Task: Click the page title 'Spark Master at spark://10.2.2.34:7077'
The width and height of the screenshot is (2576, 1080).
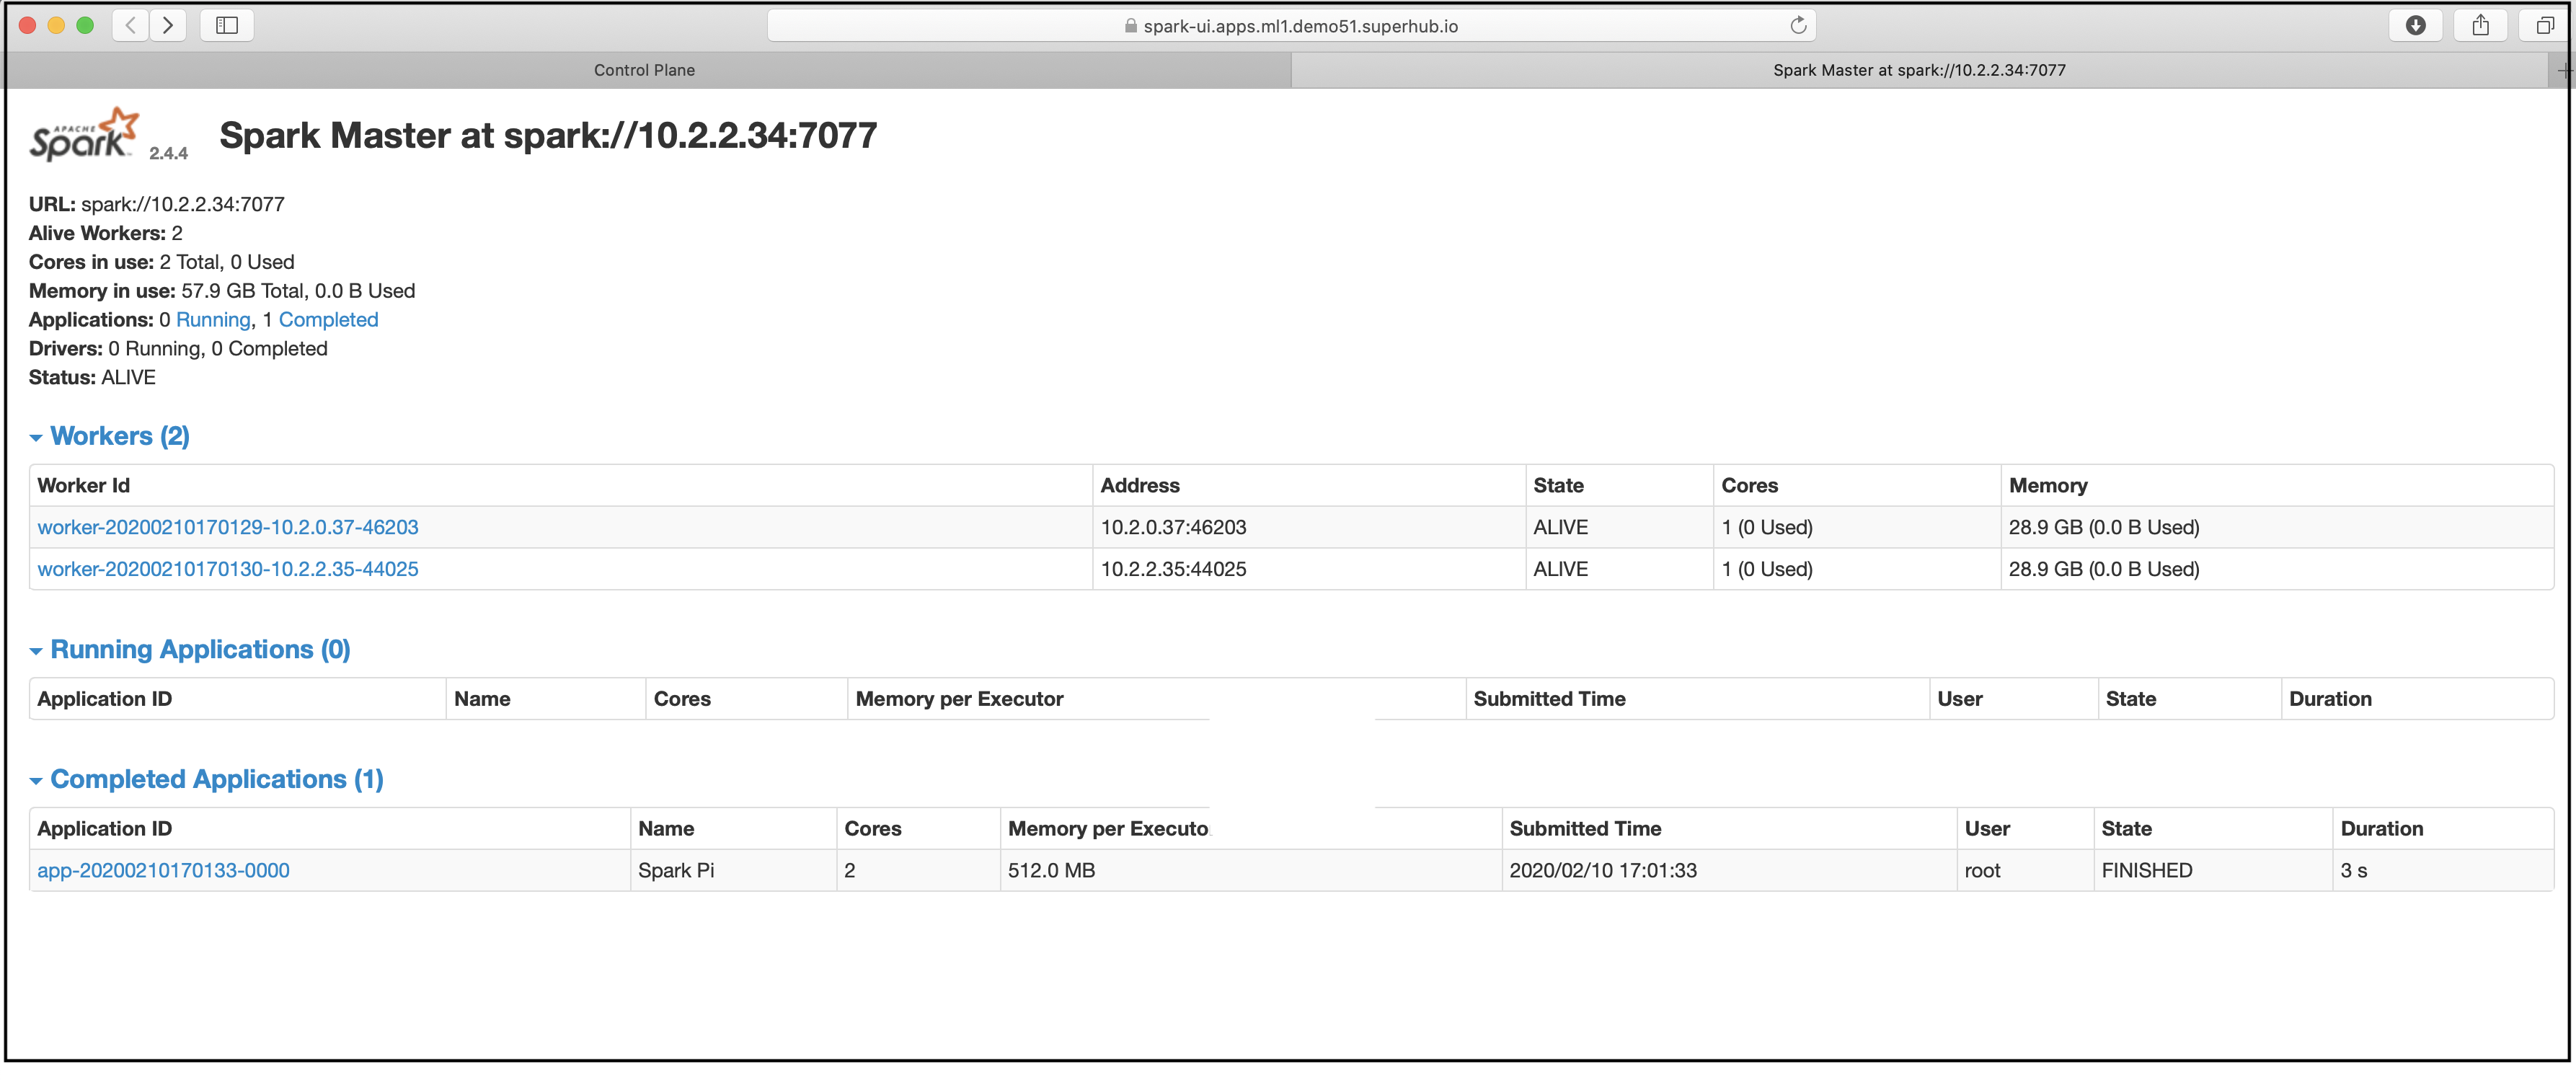Action: [548, 135]
